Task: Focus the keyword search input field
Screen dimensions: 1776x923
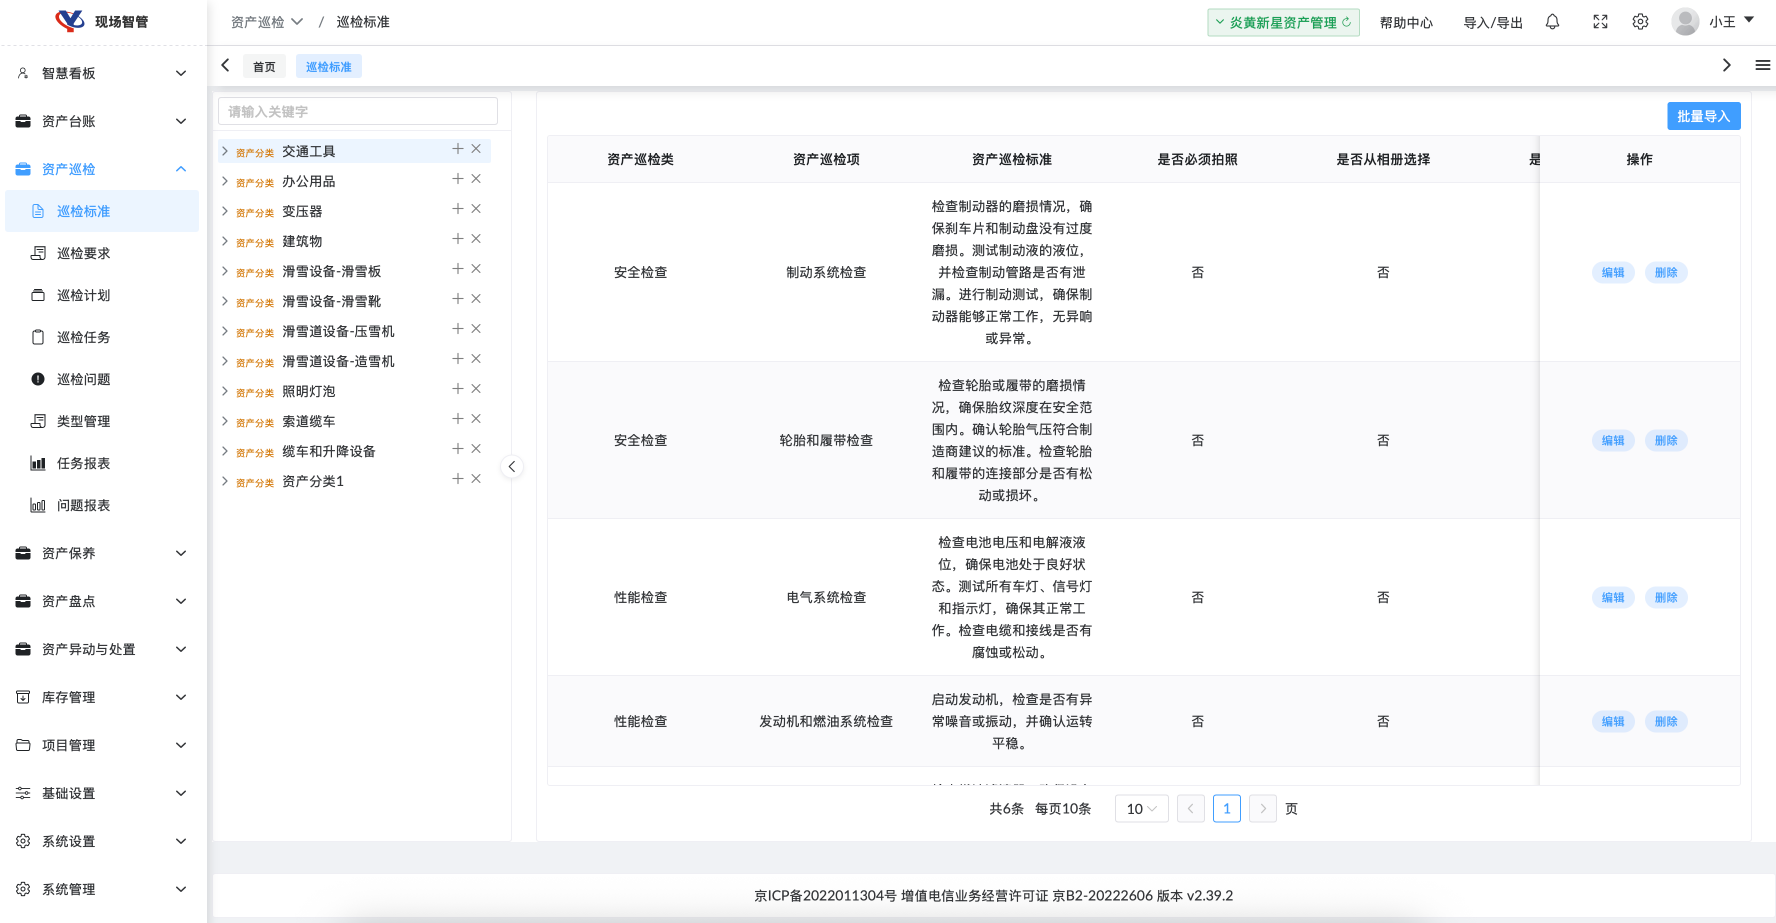Action: (x=358, y=112)
